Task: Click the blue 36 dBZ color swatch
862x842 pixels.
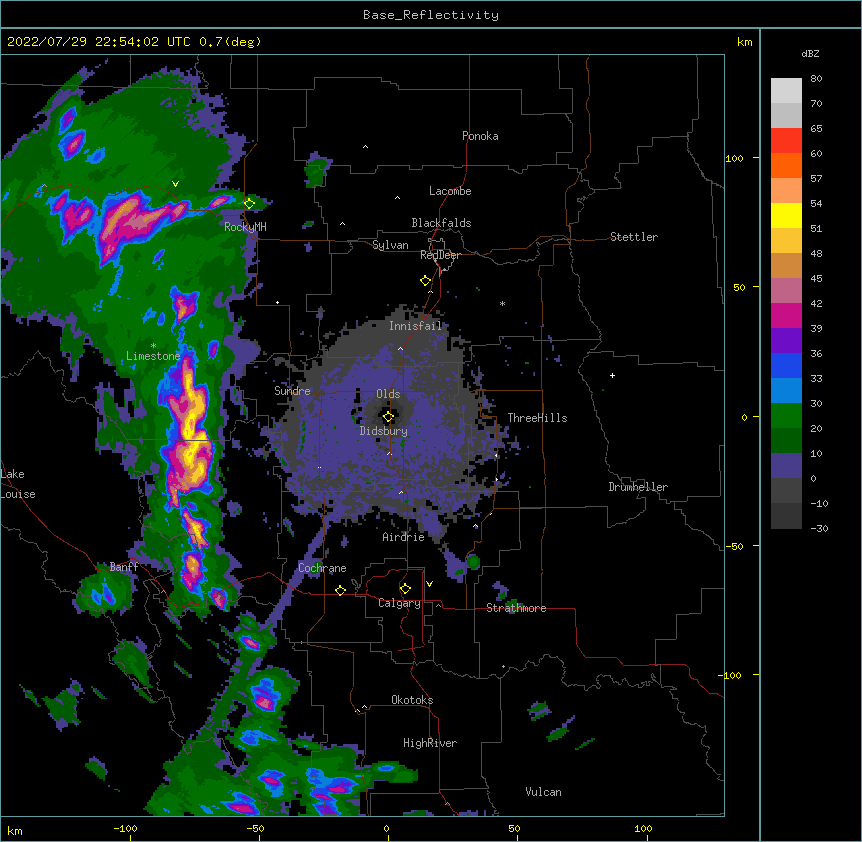Action: [x=786, y=365]
